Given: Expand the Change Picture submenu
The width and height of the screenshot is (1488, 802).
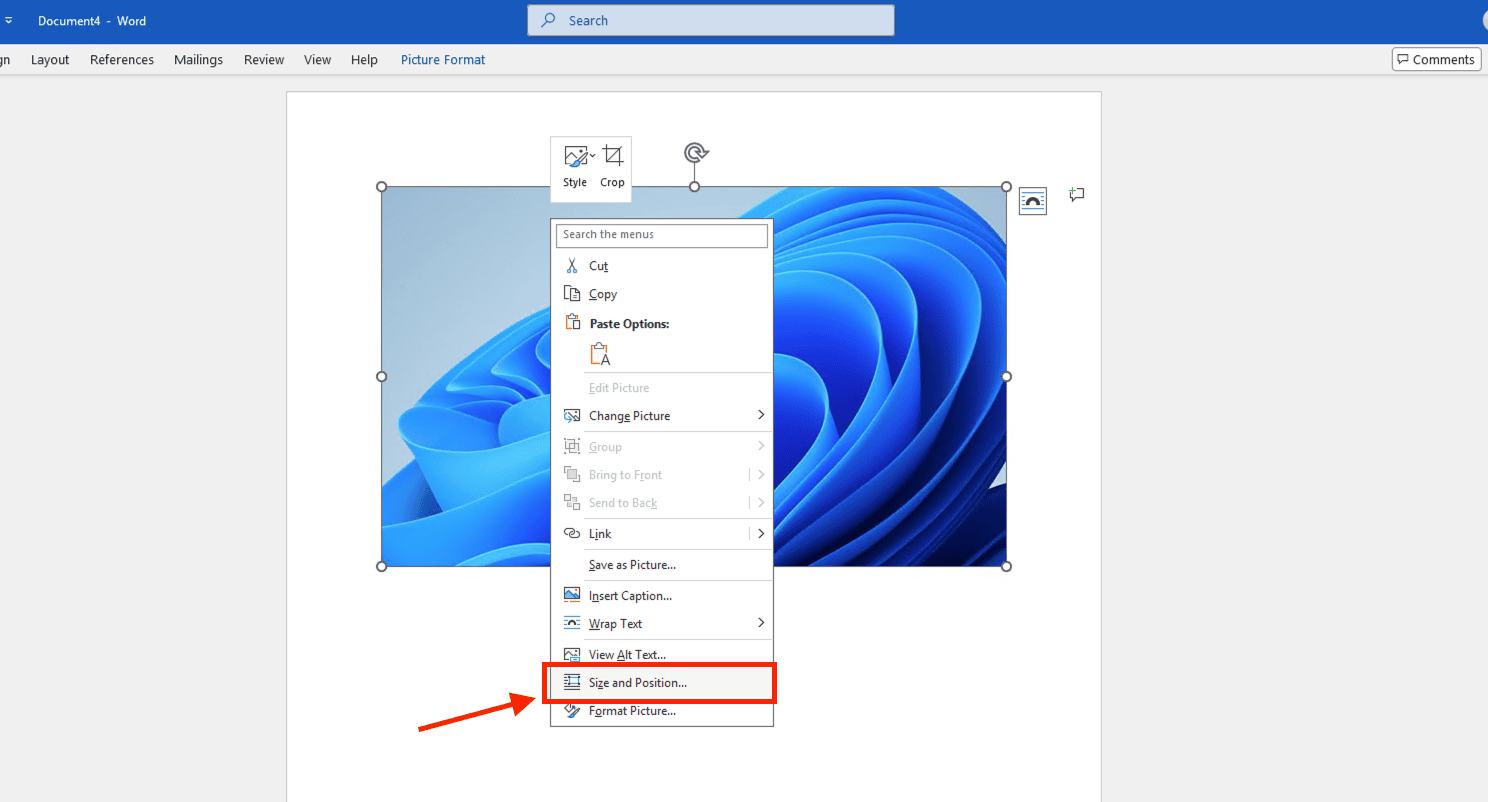Looking at the screenshot, I should (760, 416).
